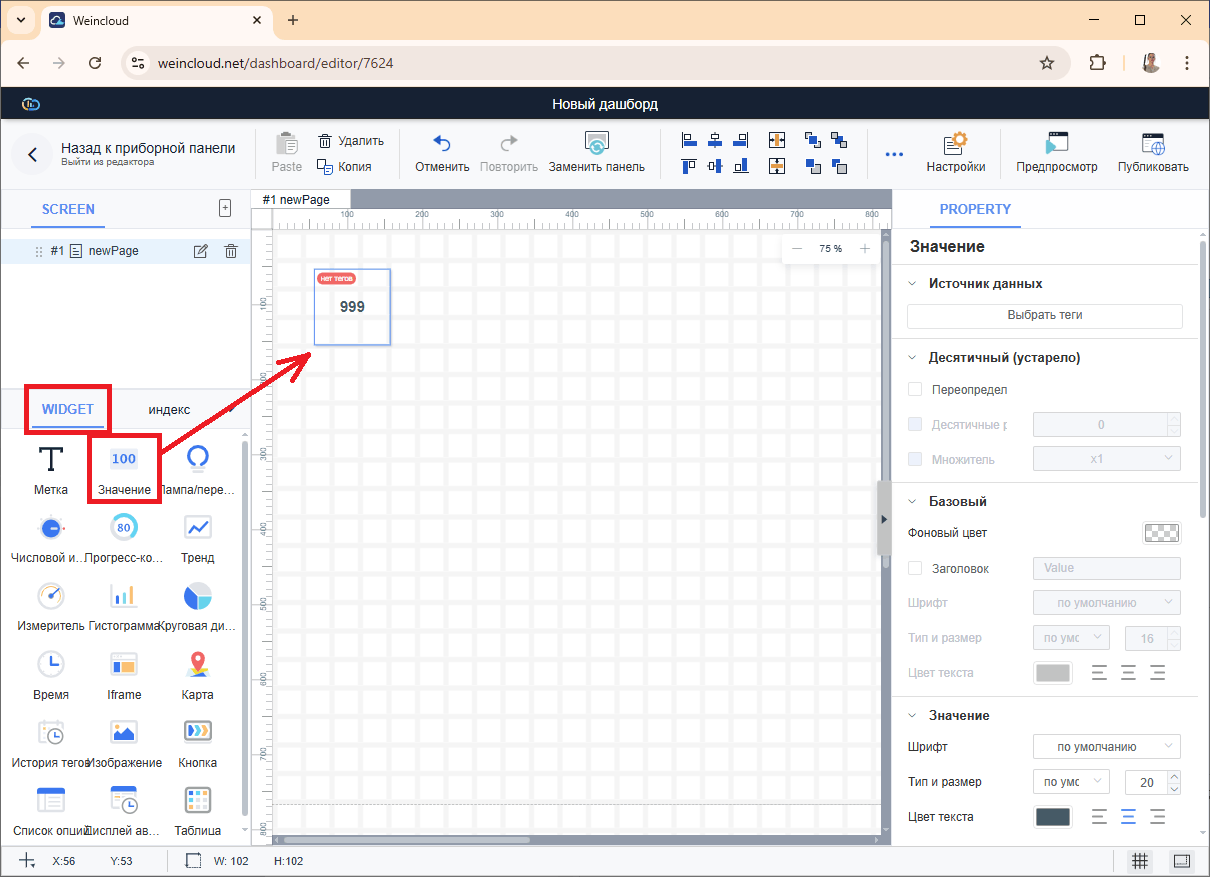The width and height of the screenshot is (1210, 877).
Task: Pick the Карта map widget
Action: (x=197, y=664)
